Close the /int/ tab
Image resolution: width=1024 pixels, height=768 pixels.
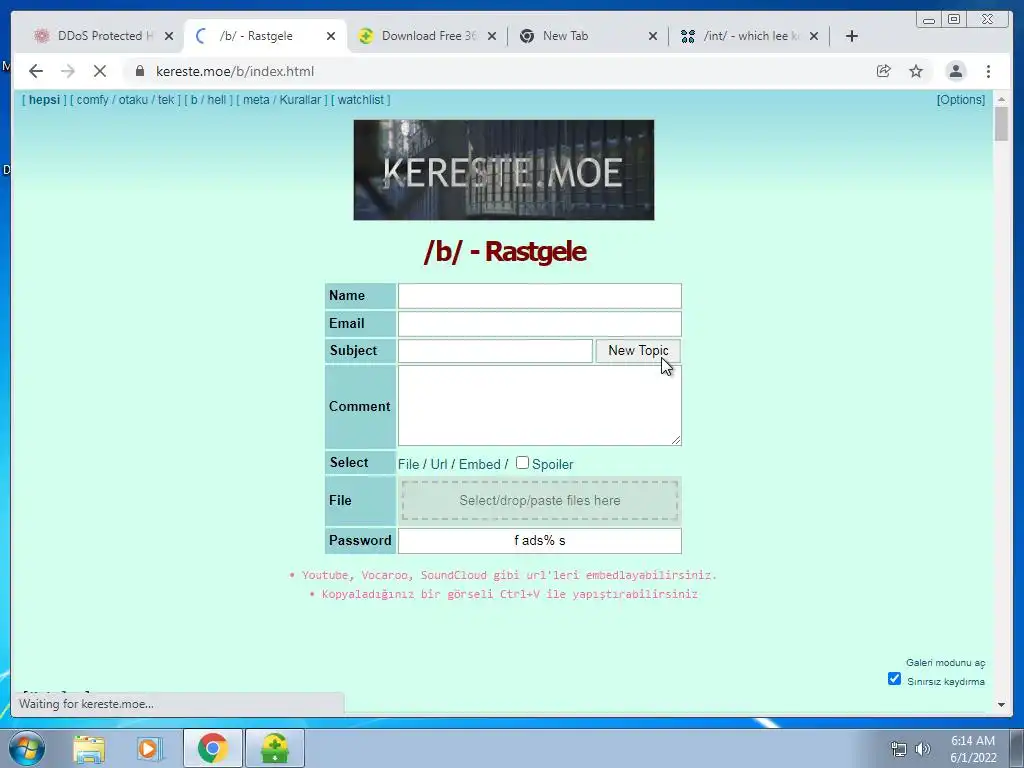(814, 36)
